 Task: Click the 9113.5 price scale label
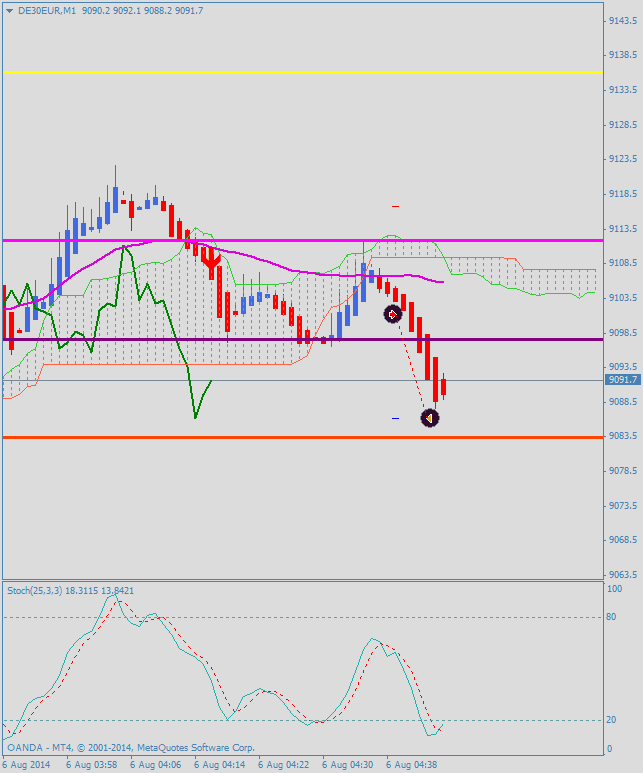[x=624, y=229]
